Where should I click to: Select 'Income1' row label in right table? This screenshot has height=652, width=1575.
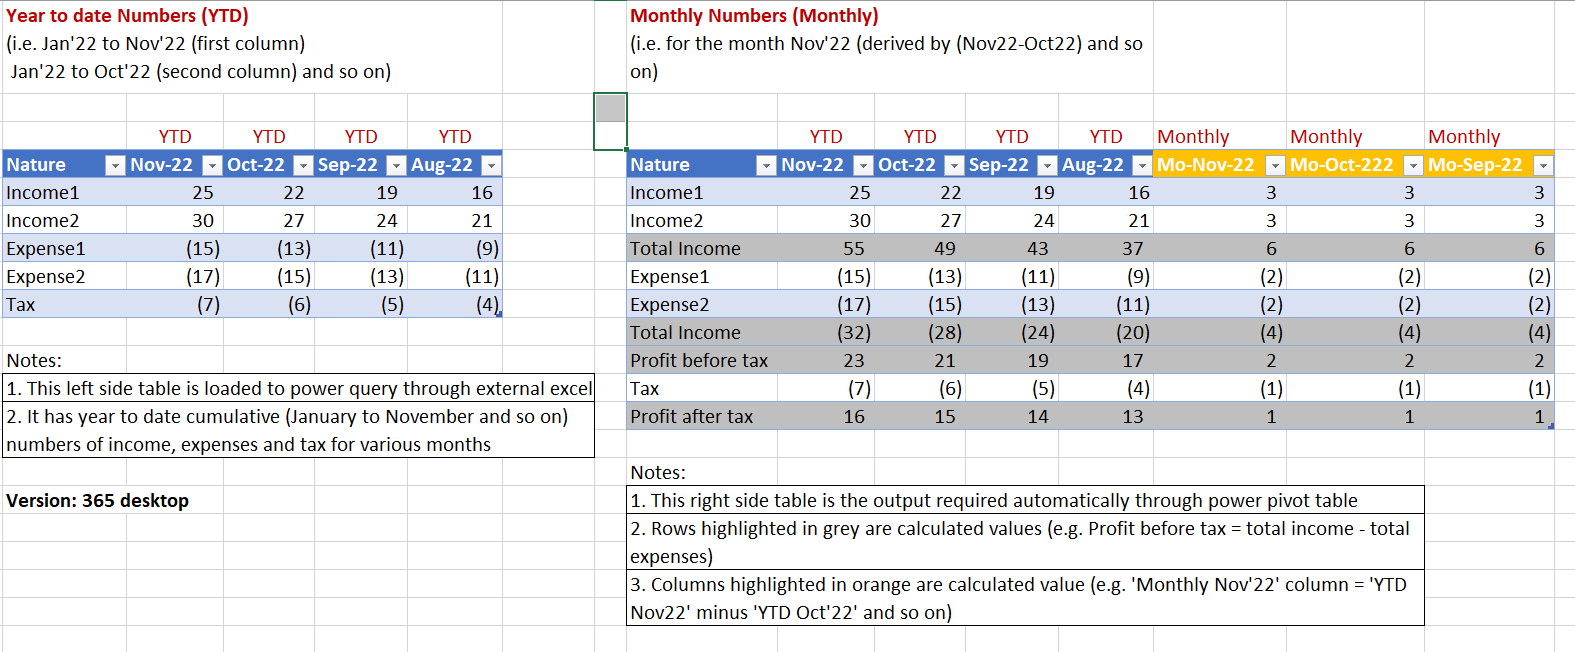[666, 193]
